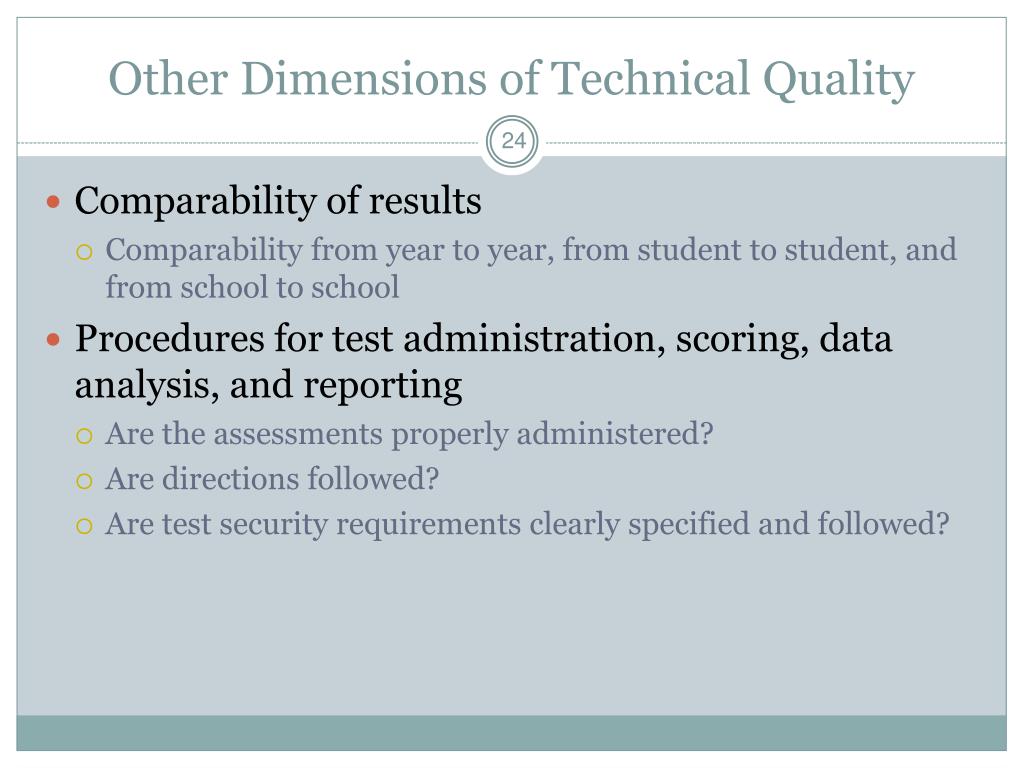This screenshot has width=1024, height=768.
Task: Click the orange bullet beside Comparability of results
Action: 54,202
